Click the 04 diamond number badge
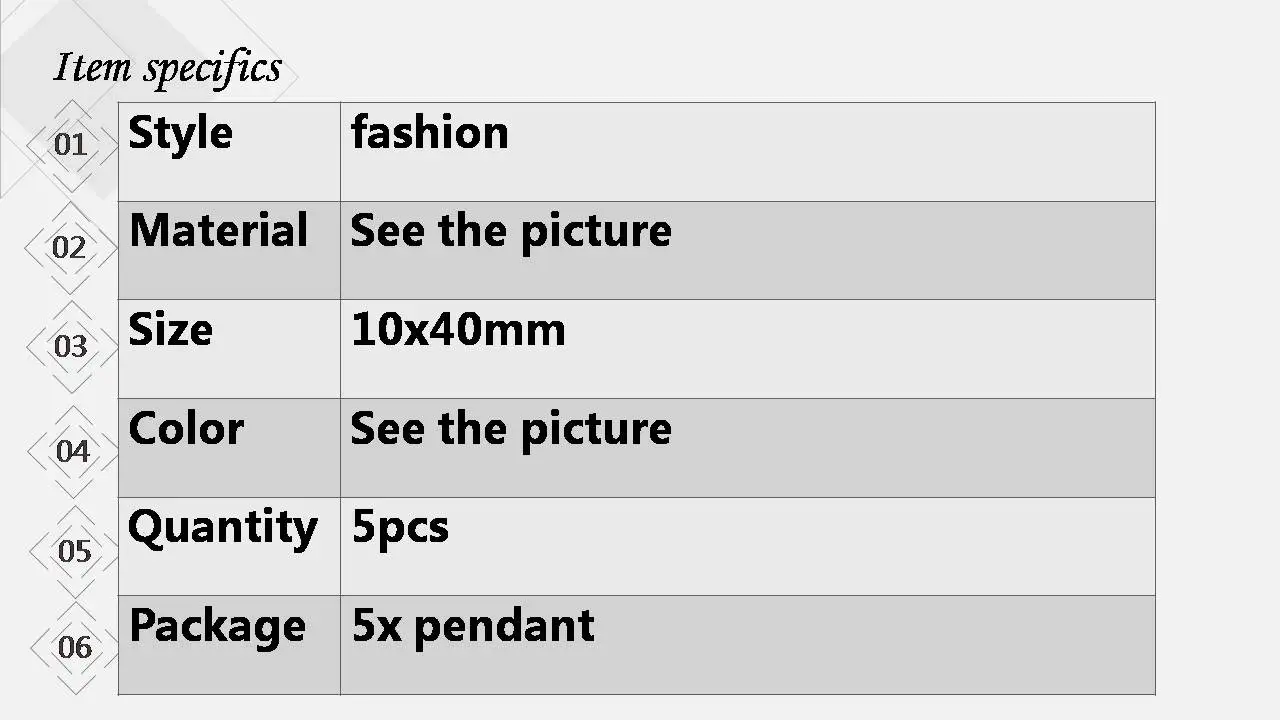1280x720 pixels. click(72, 452)
